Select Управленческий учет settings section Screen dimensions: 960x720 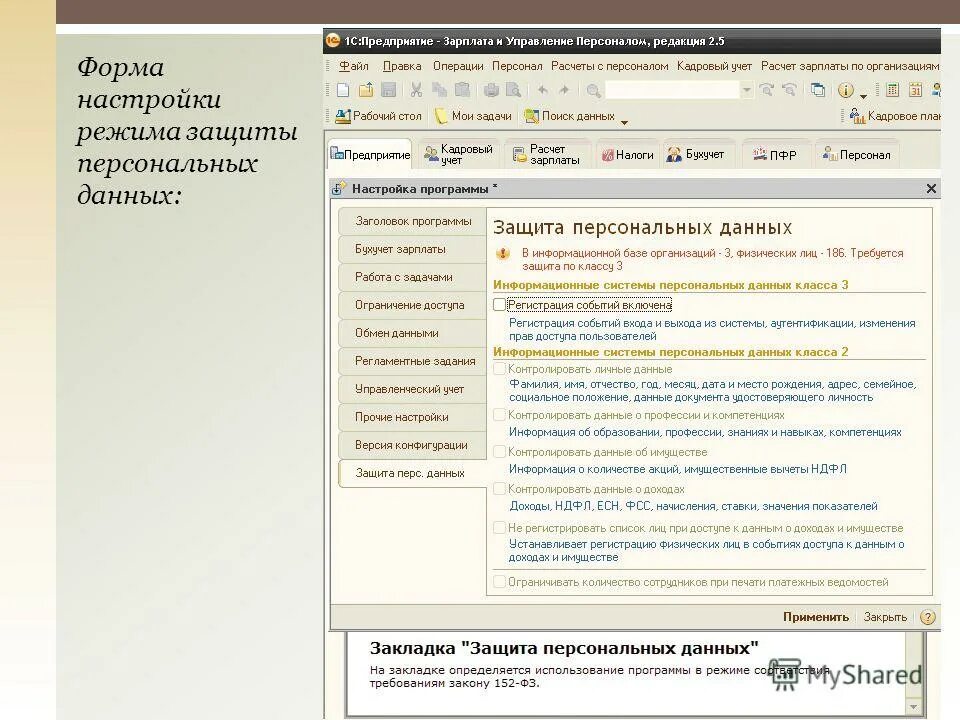[413, 389]
